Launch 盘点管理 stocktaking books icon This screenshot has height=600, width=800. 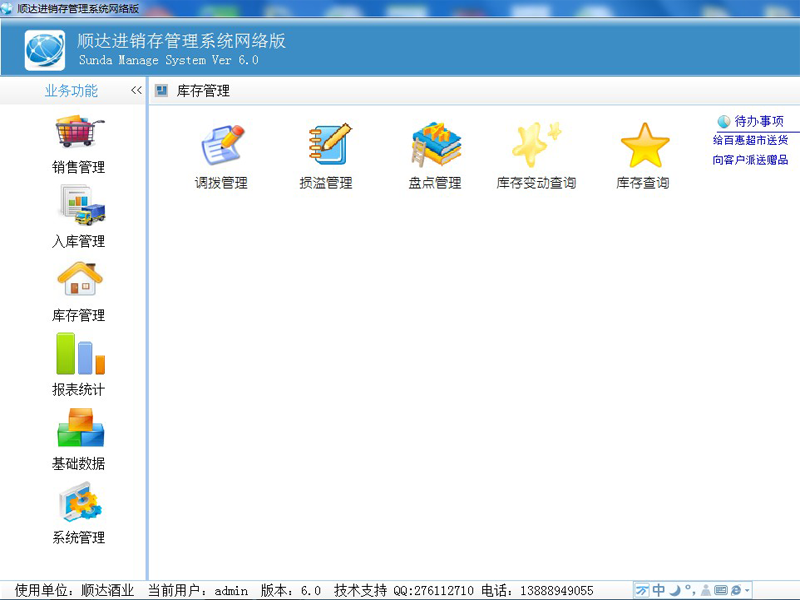point(435,146)
